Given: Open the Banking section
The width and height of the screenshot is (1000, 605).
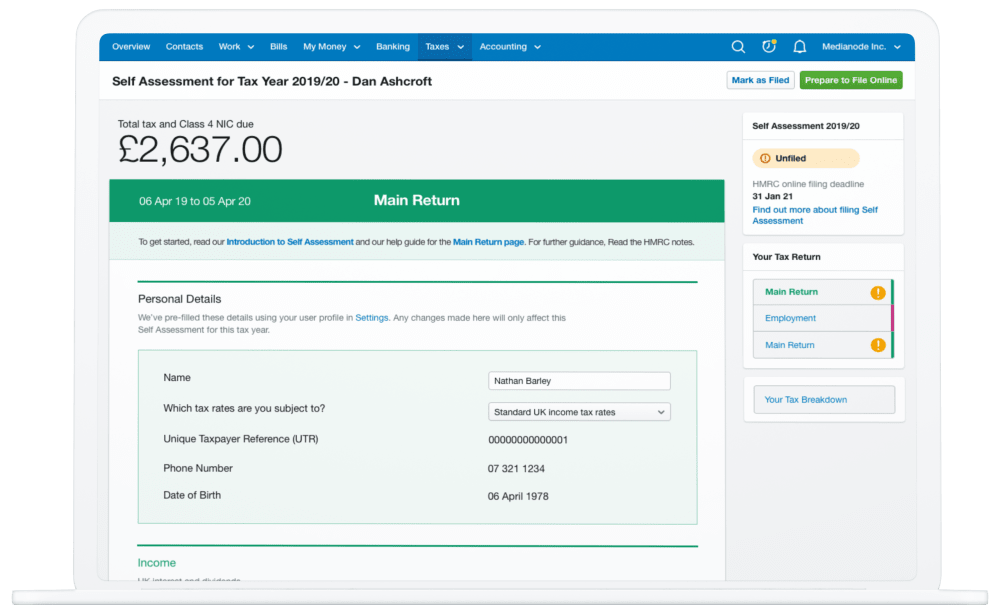Looking at the screenshot, I should click(393, 47).
